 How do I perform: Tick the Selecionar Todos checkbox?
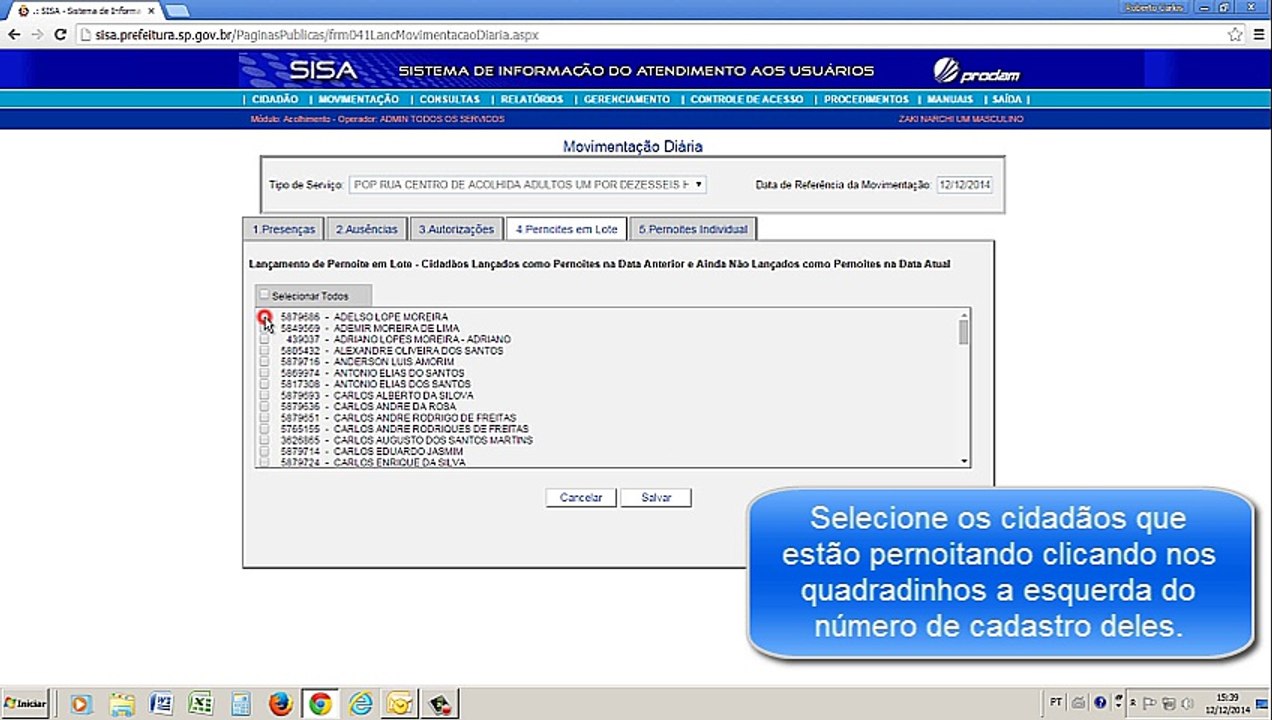coord(264,295)
